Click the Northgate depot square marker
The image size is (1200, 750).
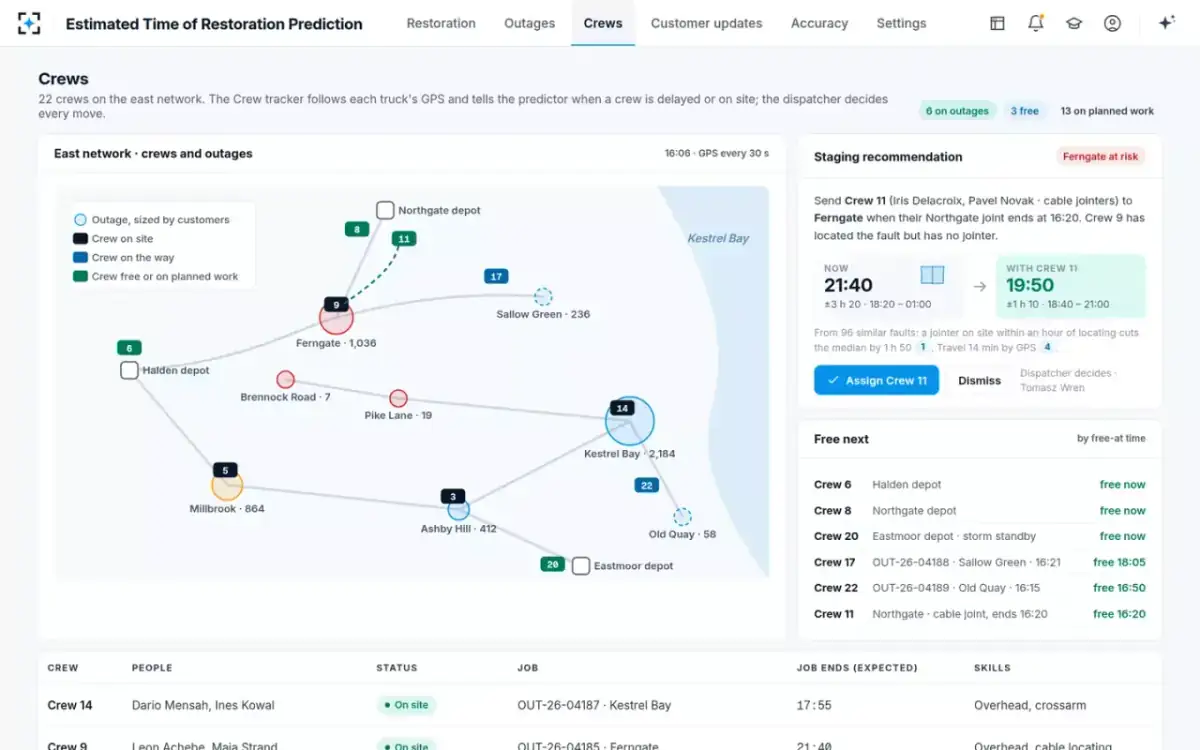(x=385, y=210)
